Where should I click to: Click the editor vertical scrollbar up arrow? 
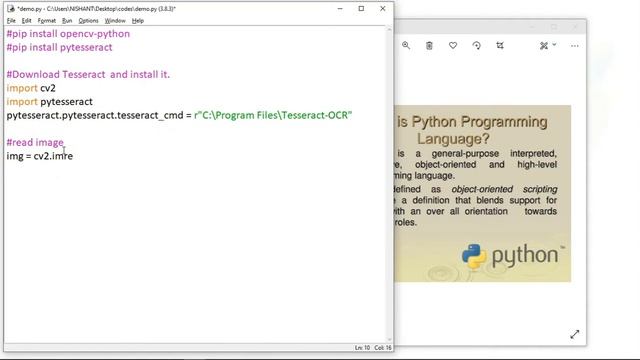click(389, 30)
